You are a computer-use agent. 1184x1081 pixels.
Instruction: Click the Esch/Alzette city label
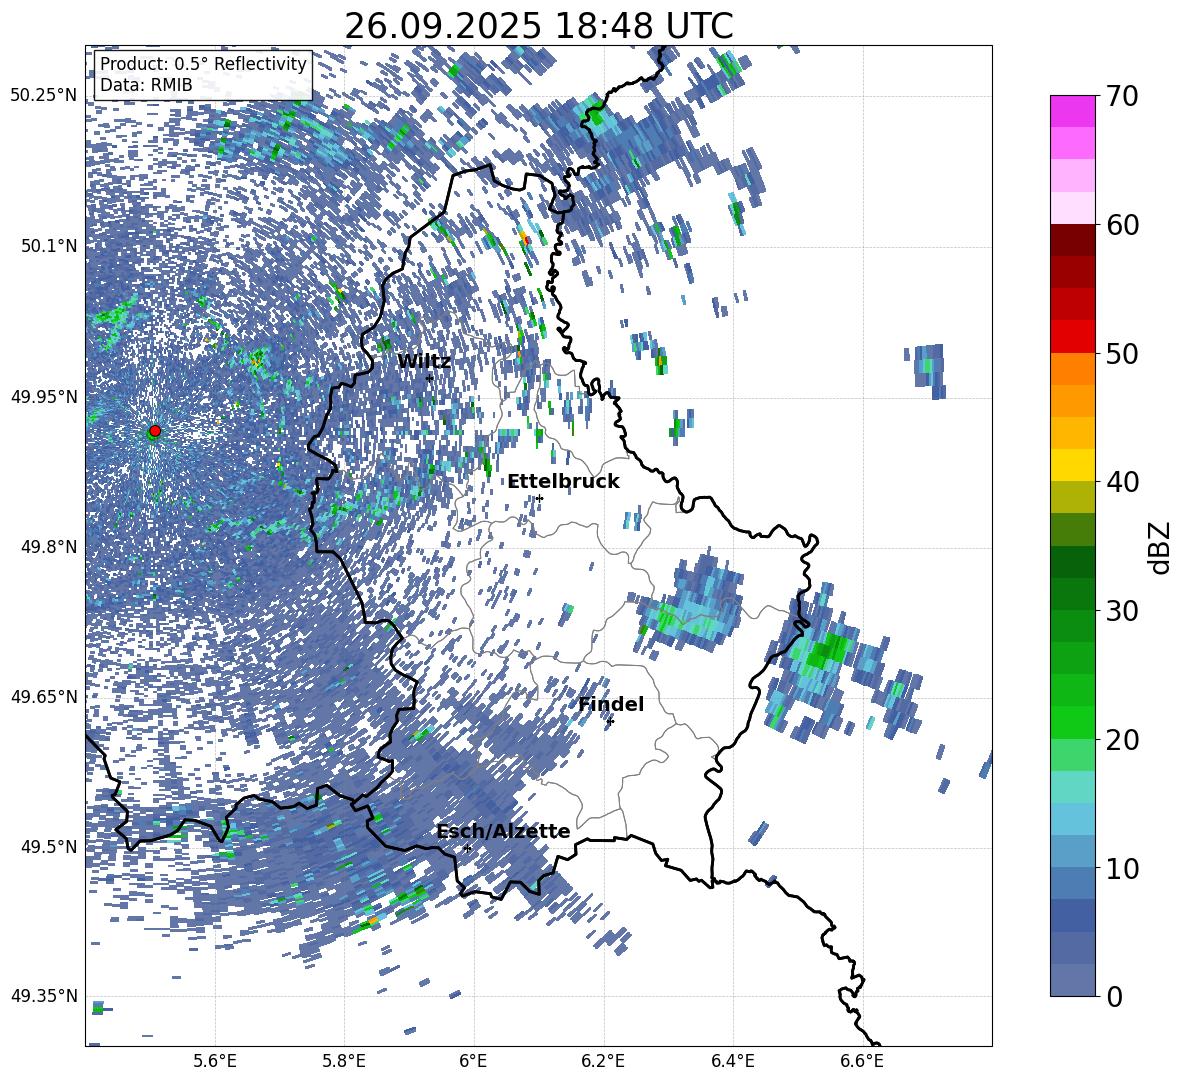[503, 831]
